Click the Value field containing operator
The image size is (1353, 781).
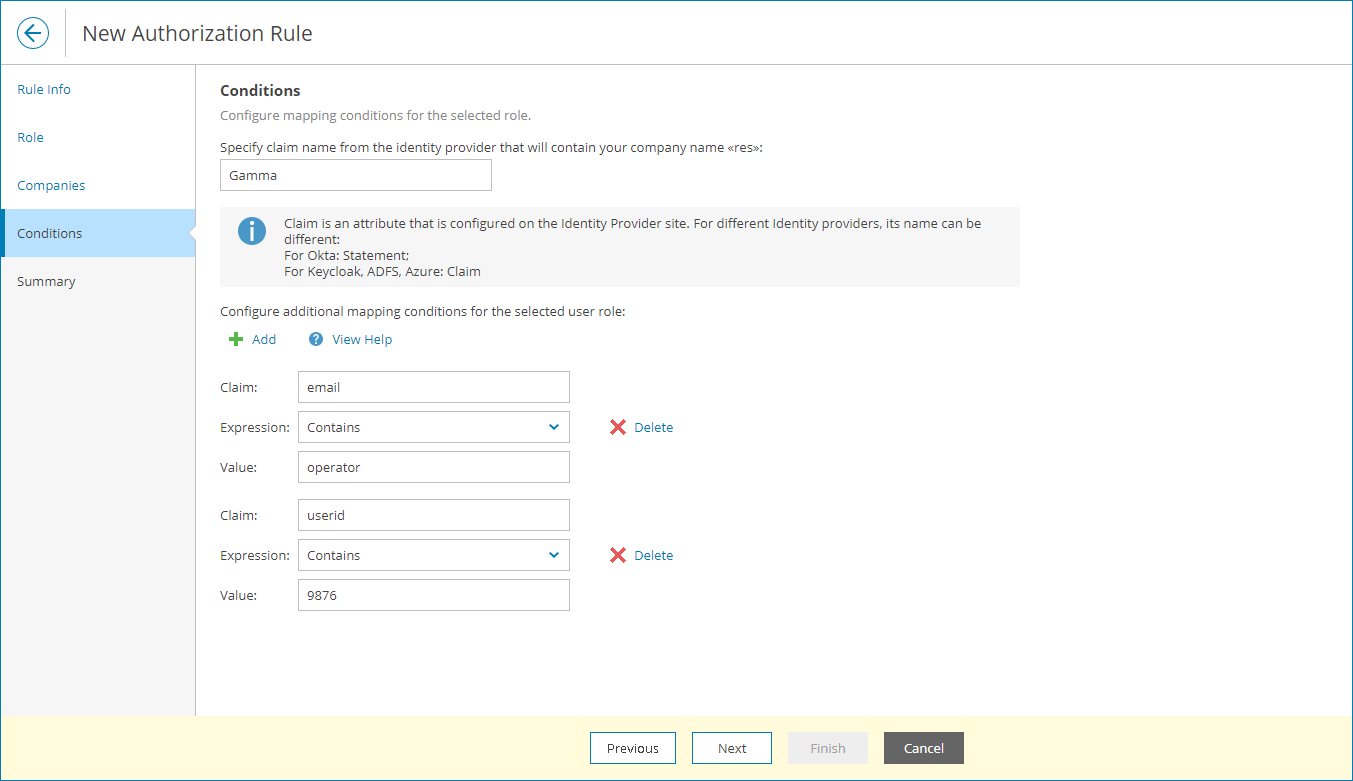point(434,467)
